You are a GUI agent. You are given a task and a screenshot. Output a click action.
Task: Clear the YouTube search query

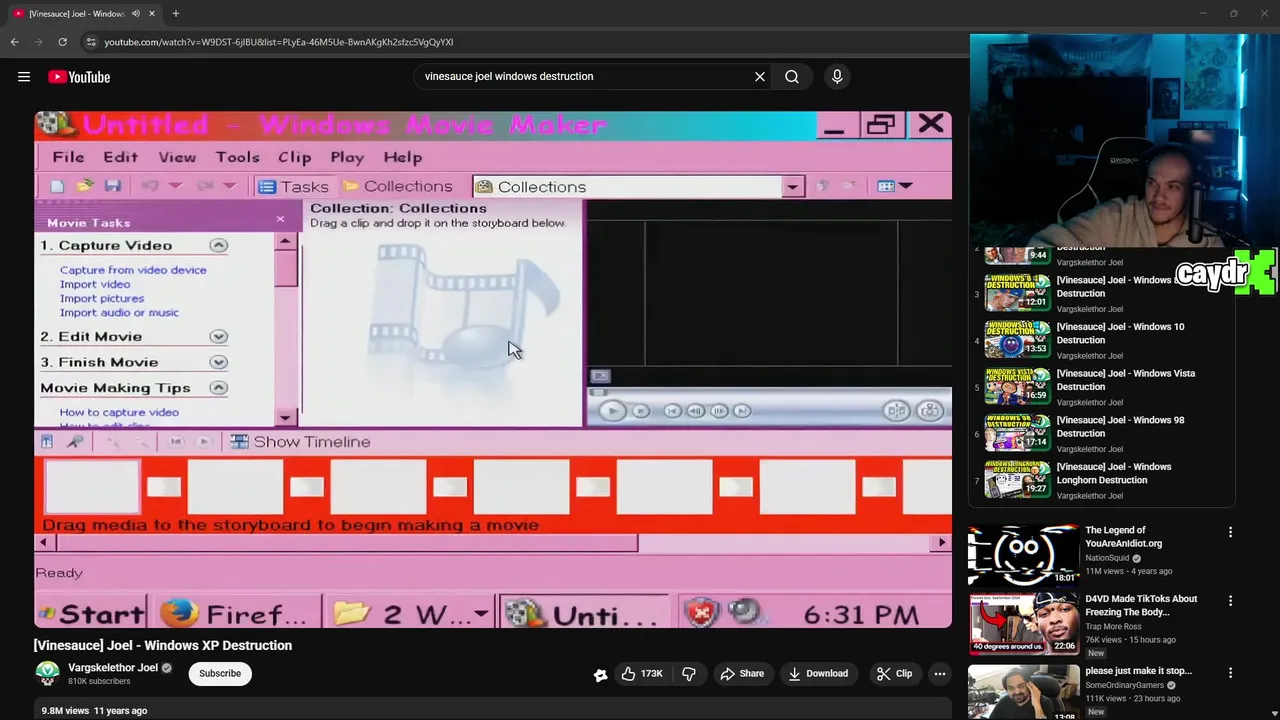[x=760, y=76]
